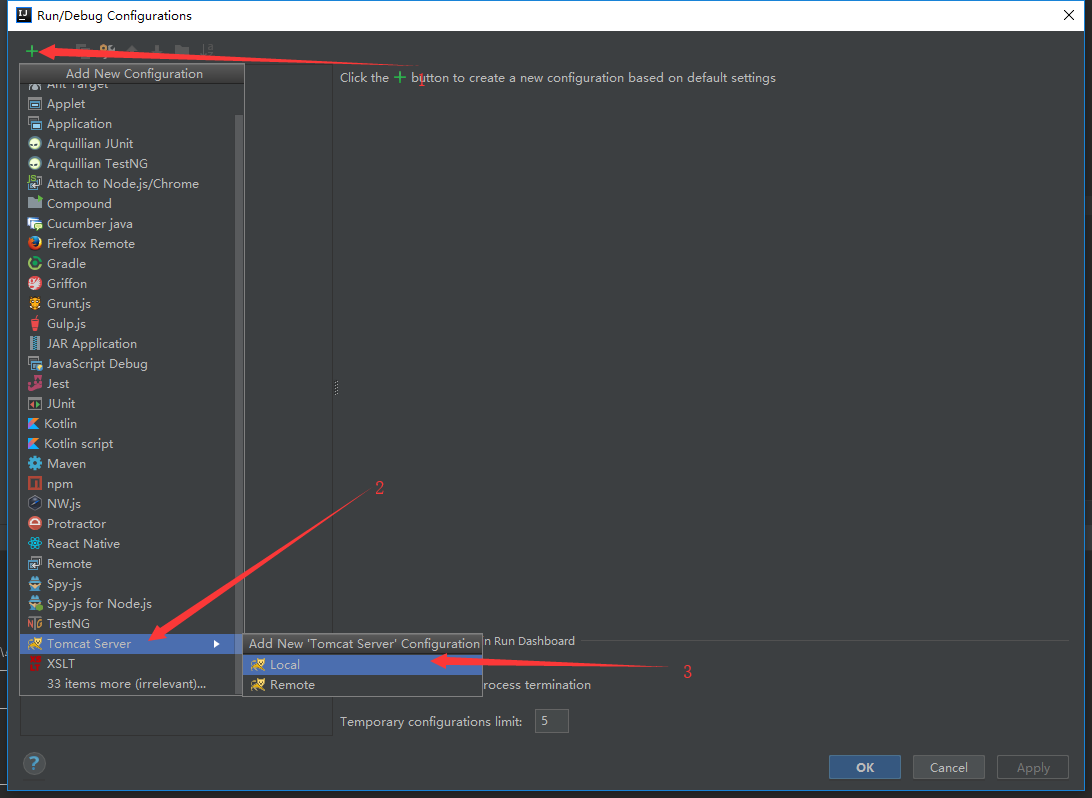Click the green plus Add Configuration button
The width and height of the screenshot is (1092, 798).
point(31,51)
